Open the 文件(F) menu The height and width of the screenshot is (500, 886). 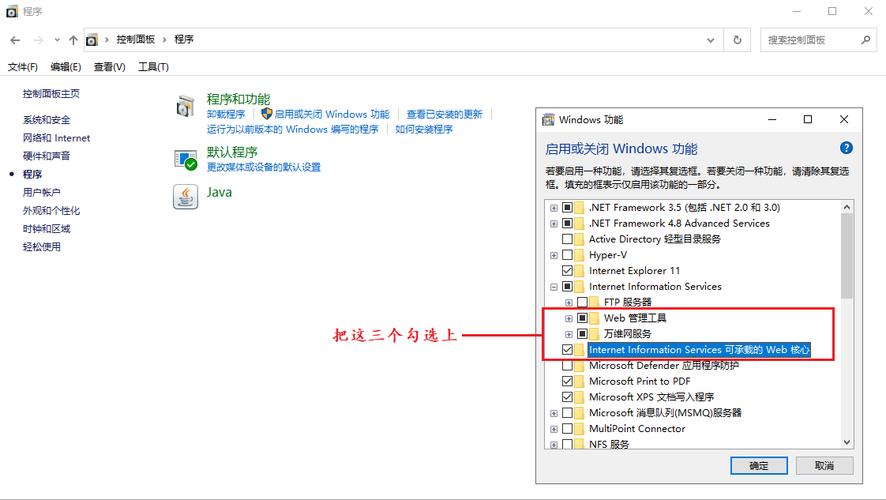pyautogui.click(x=23, y=67)
